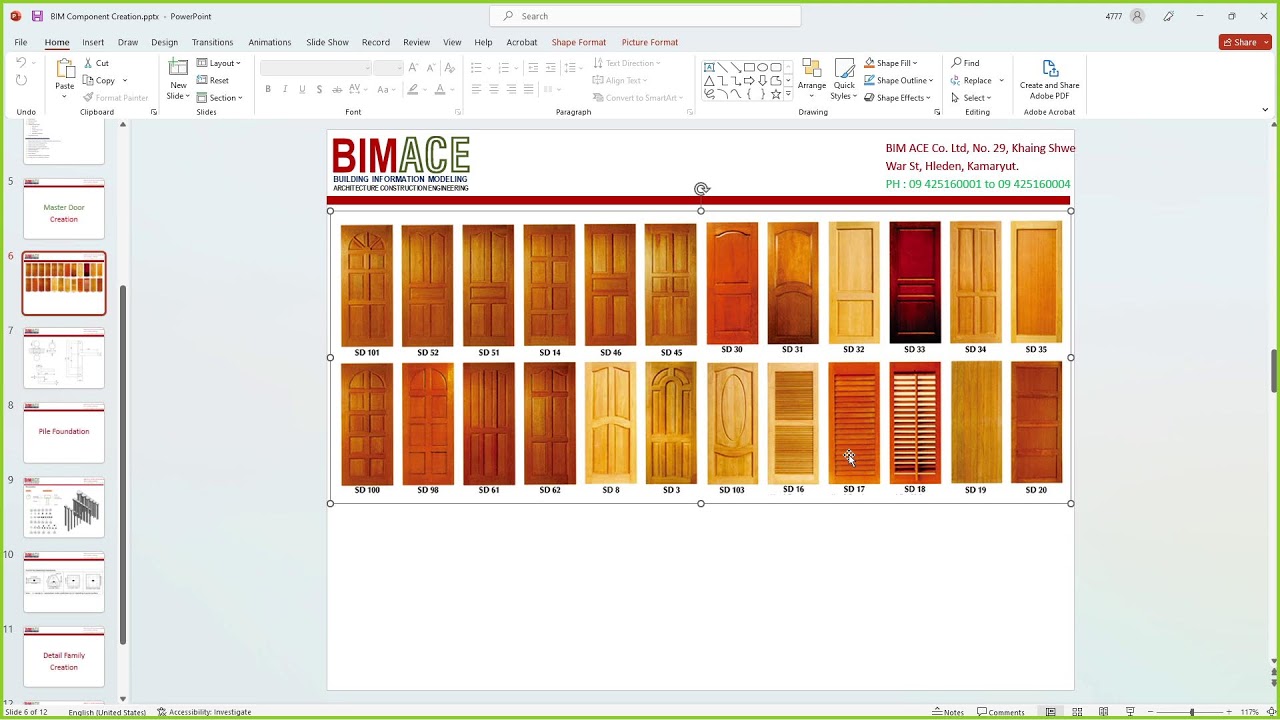Image resolution: width=1280 pixels, height=720 pixels.
Task: Click the Undo arrow icon
Action: tap(21, 63)
